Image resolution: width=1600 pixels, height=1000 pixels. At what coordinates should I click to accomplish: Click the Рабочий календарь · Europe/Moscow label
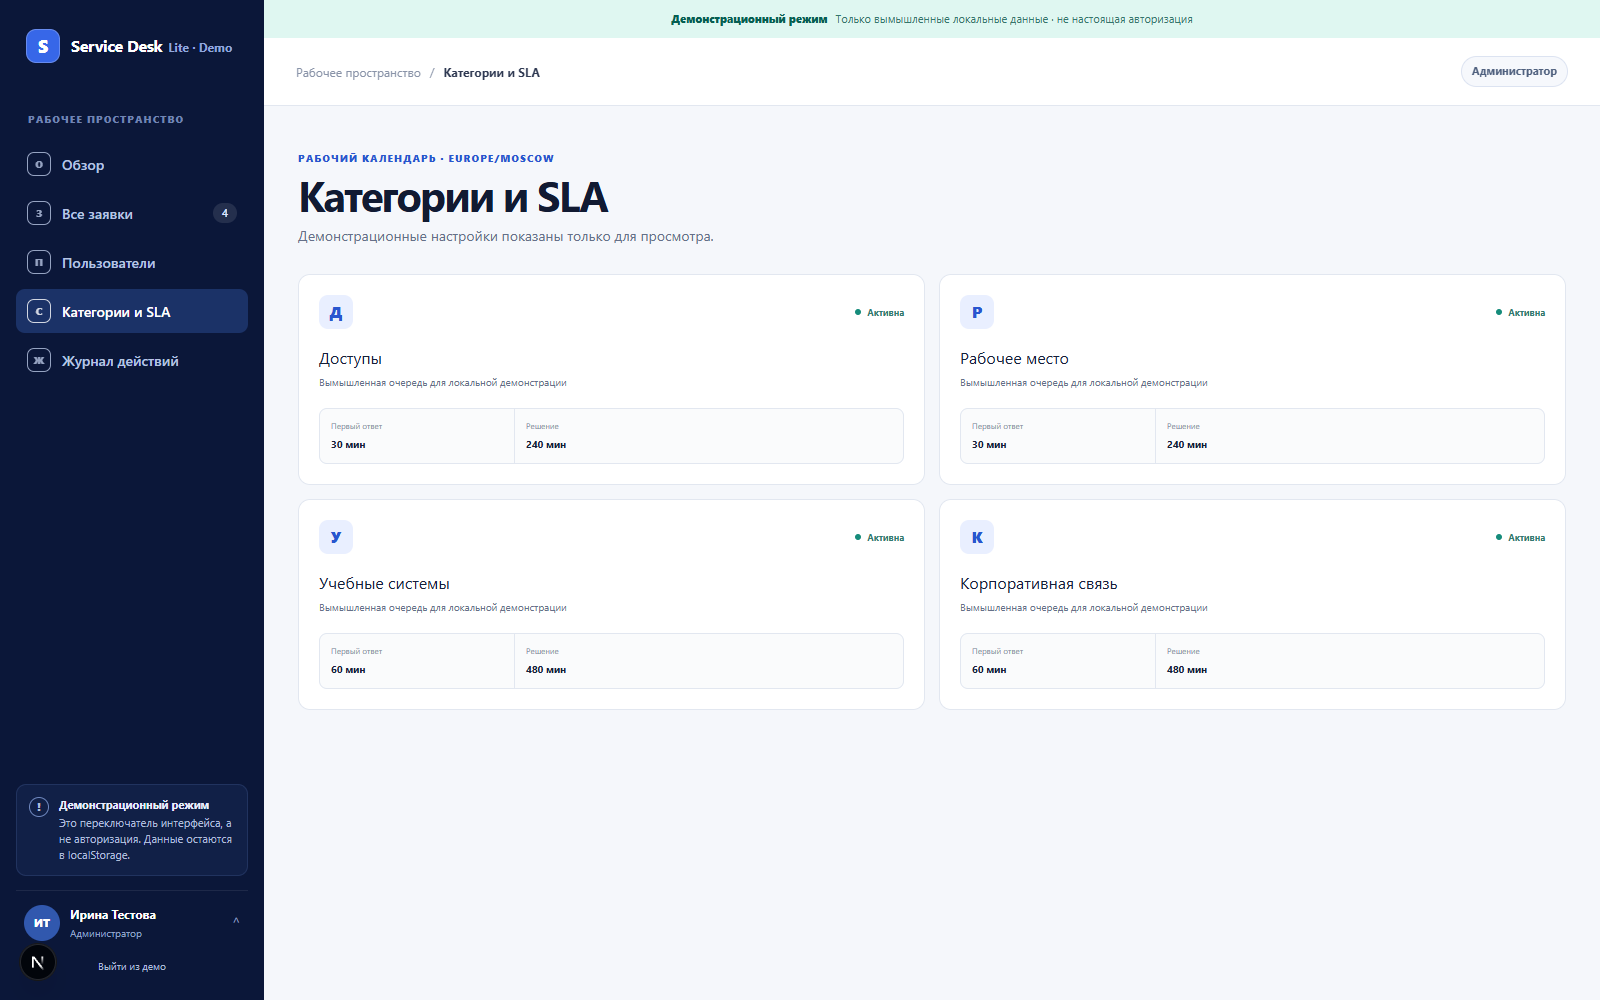pos(426,159)
